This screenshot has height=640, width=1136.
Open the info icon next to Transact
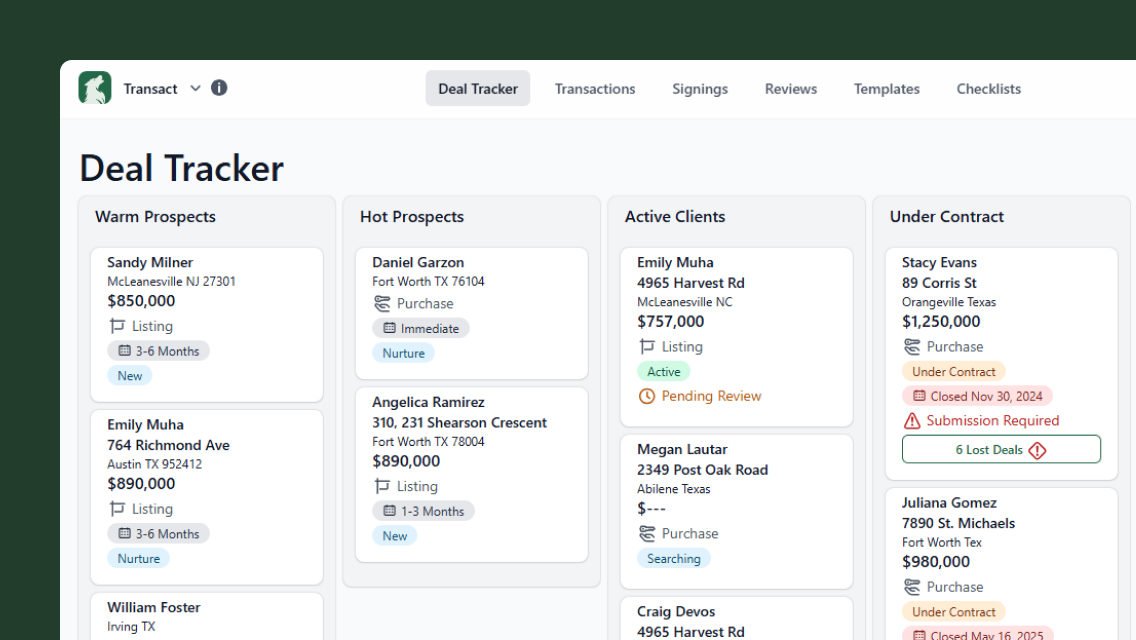pos(219,88)
